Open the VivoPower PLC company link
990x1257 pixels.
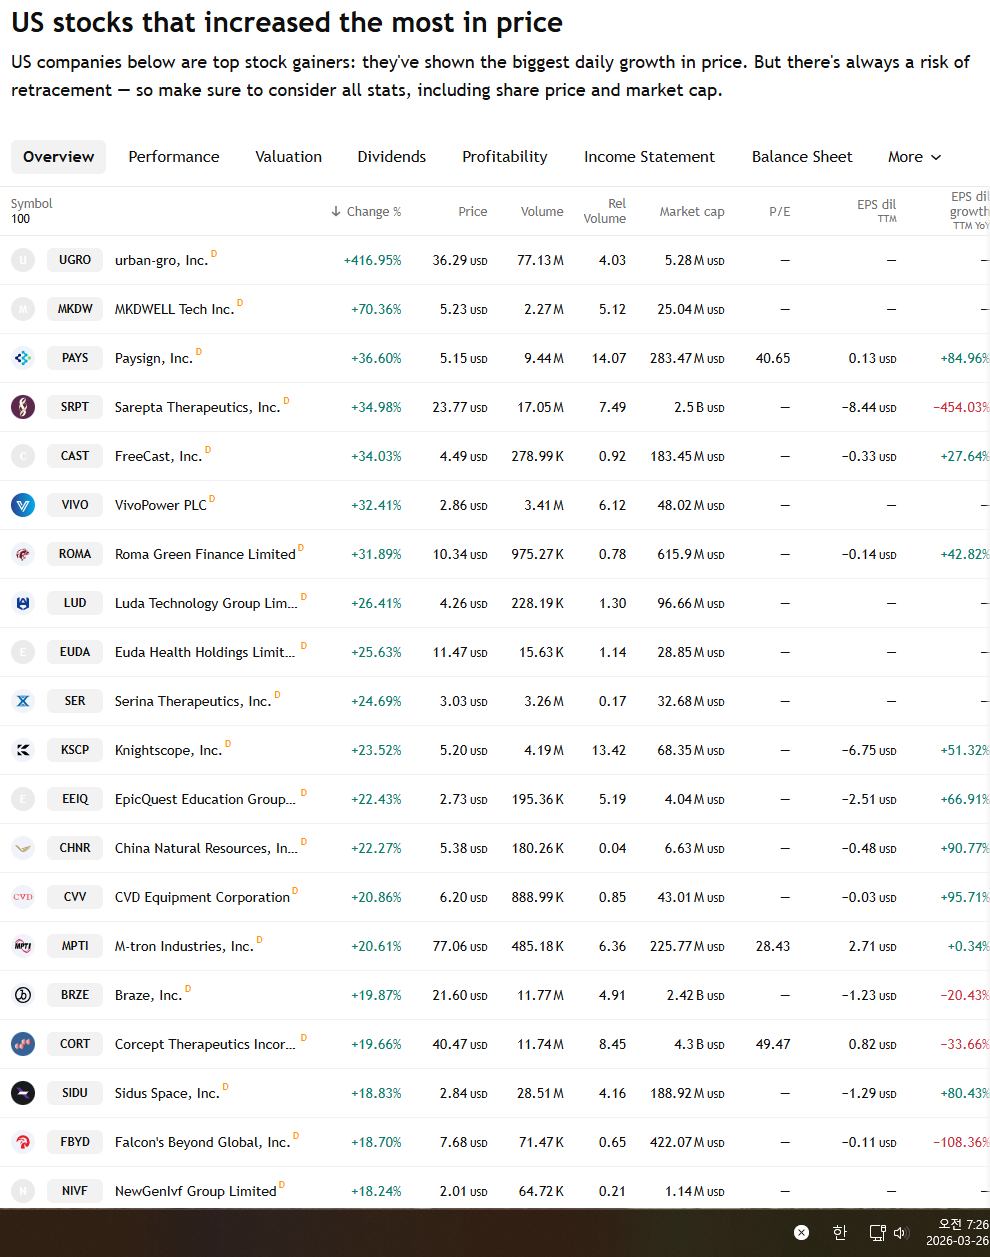click(x=161, y=506)
